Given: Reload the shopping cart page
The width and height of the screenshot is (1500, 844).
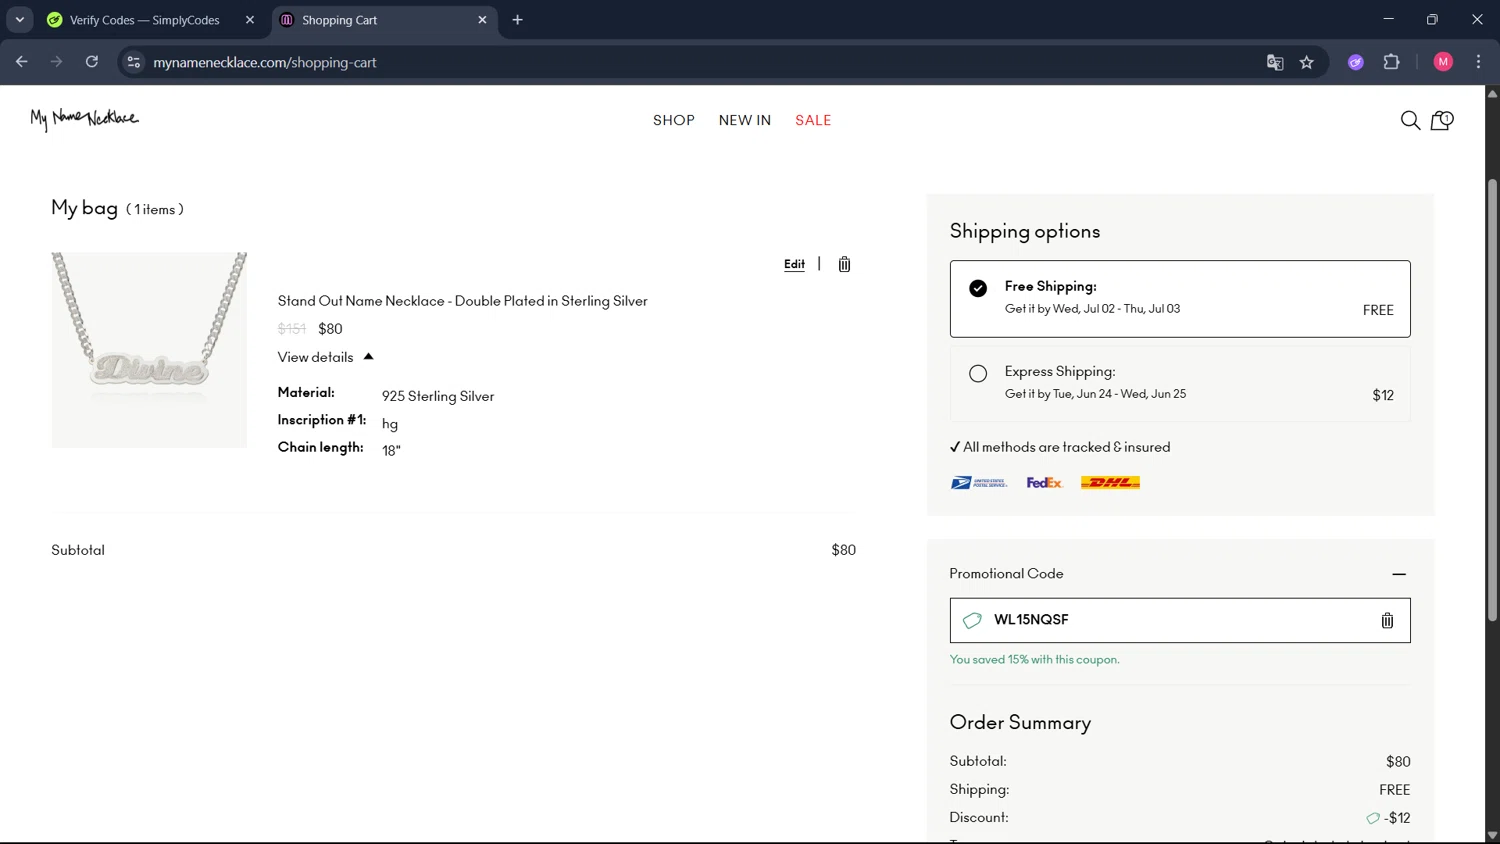Looking at the screenshot, I should tap(92, 62).
